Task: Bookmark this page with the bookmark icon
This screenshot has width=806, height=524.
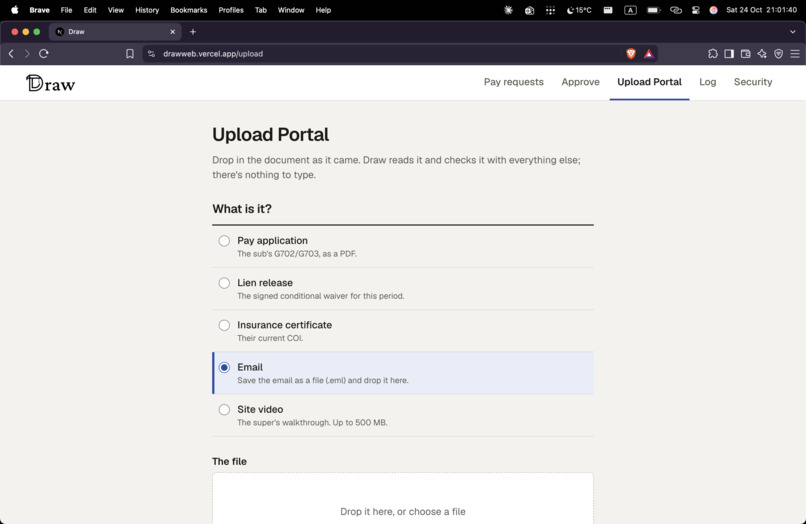Action: click(x=130, y=53)
